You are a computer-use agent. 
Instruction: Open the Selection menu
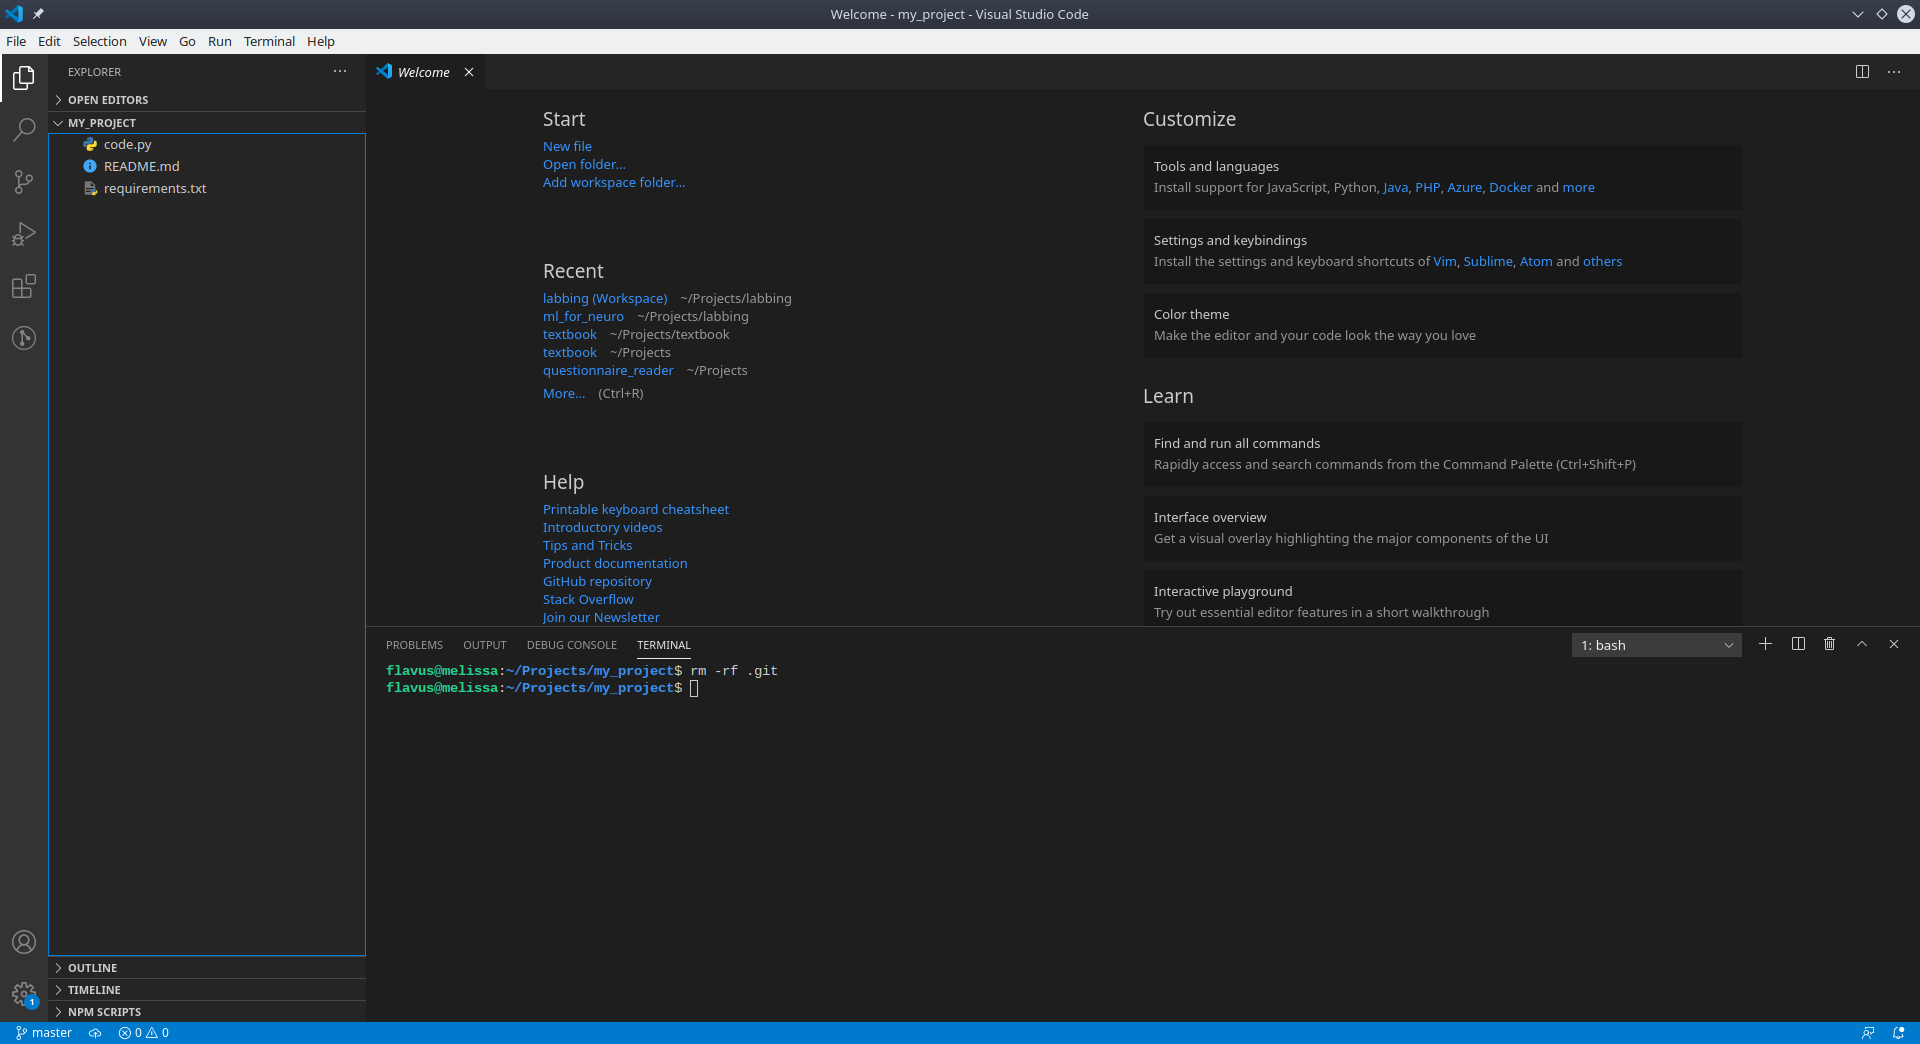(x=99, y=41)
